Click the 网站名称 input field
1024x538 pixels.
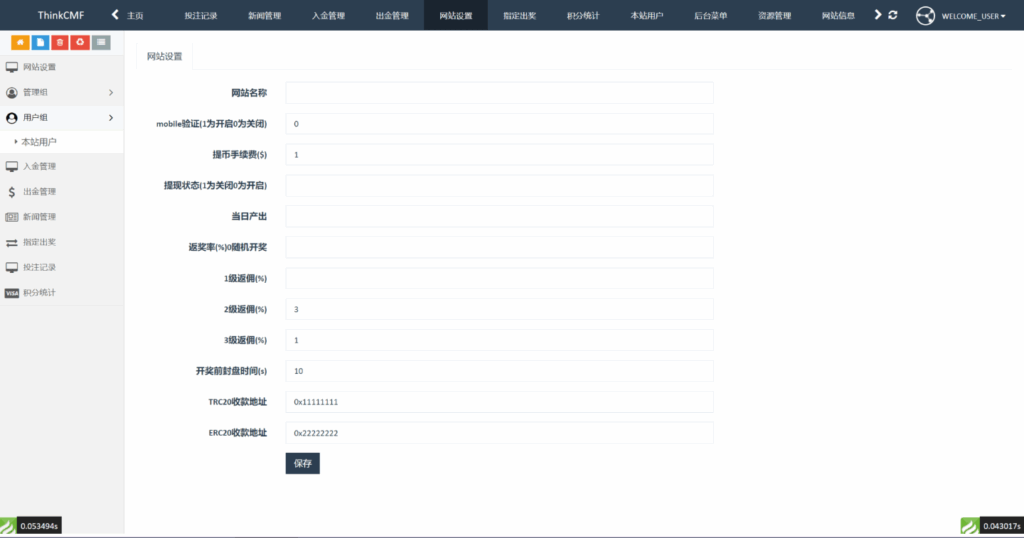click(x=499, y=93)
